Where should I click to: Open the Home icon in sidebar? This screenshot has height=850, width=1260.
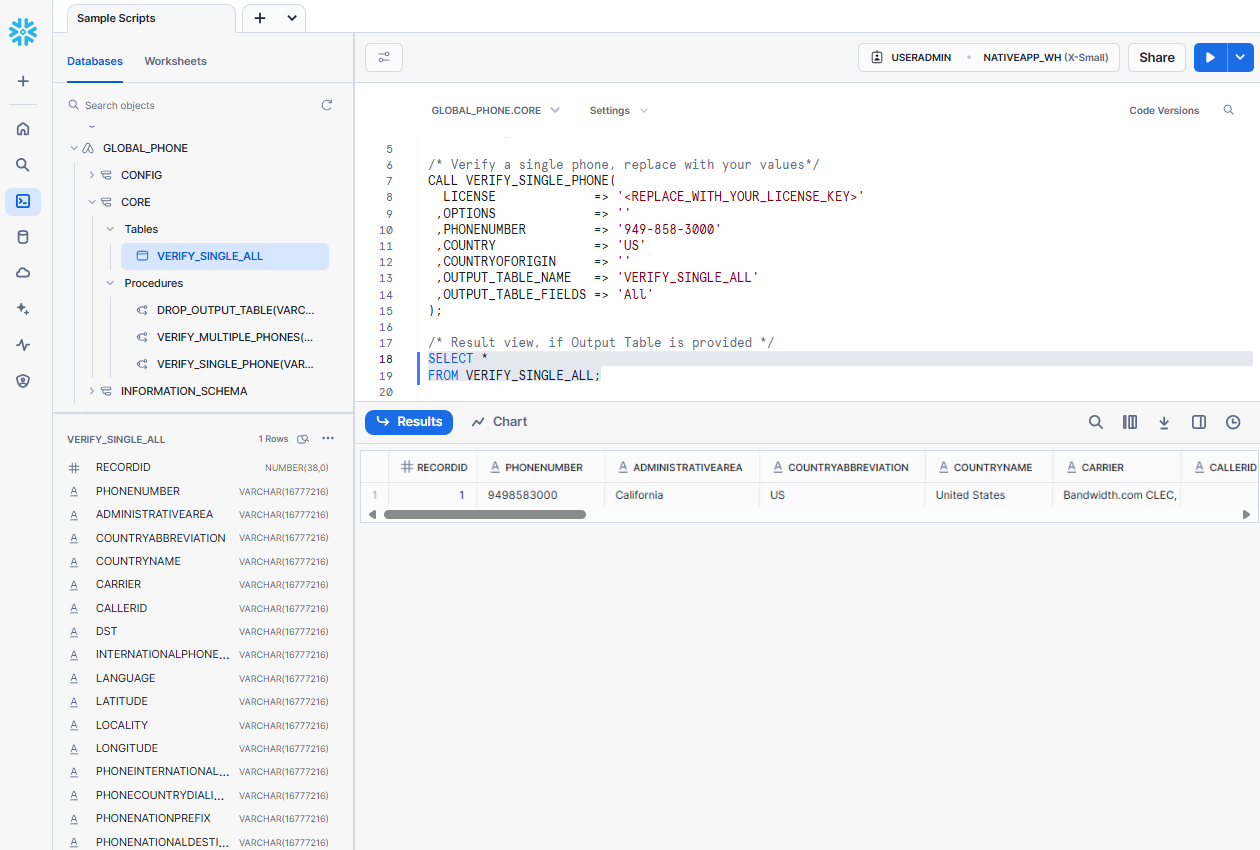[23, 129]
